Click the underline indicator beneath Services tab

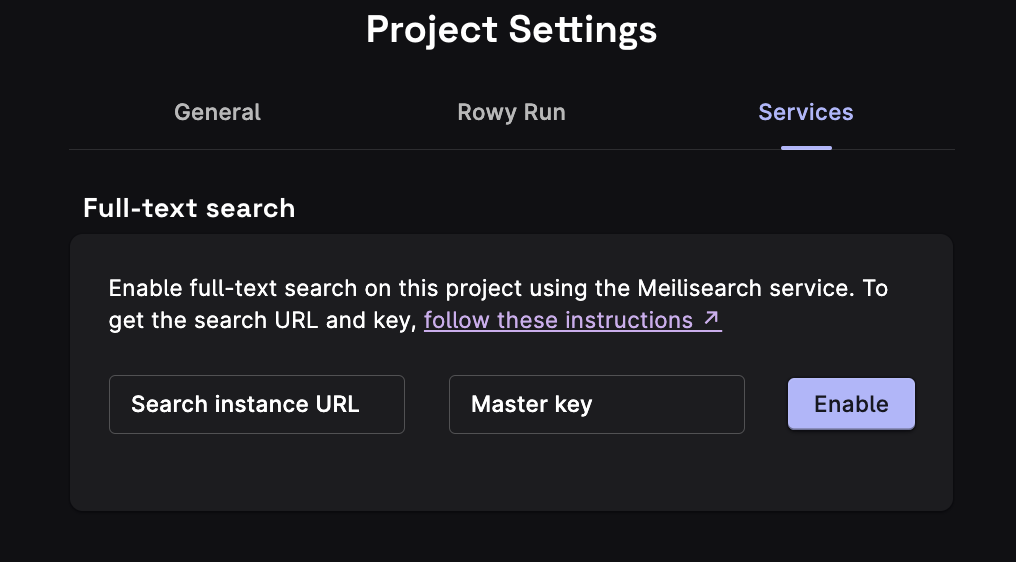click(806, 147)
